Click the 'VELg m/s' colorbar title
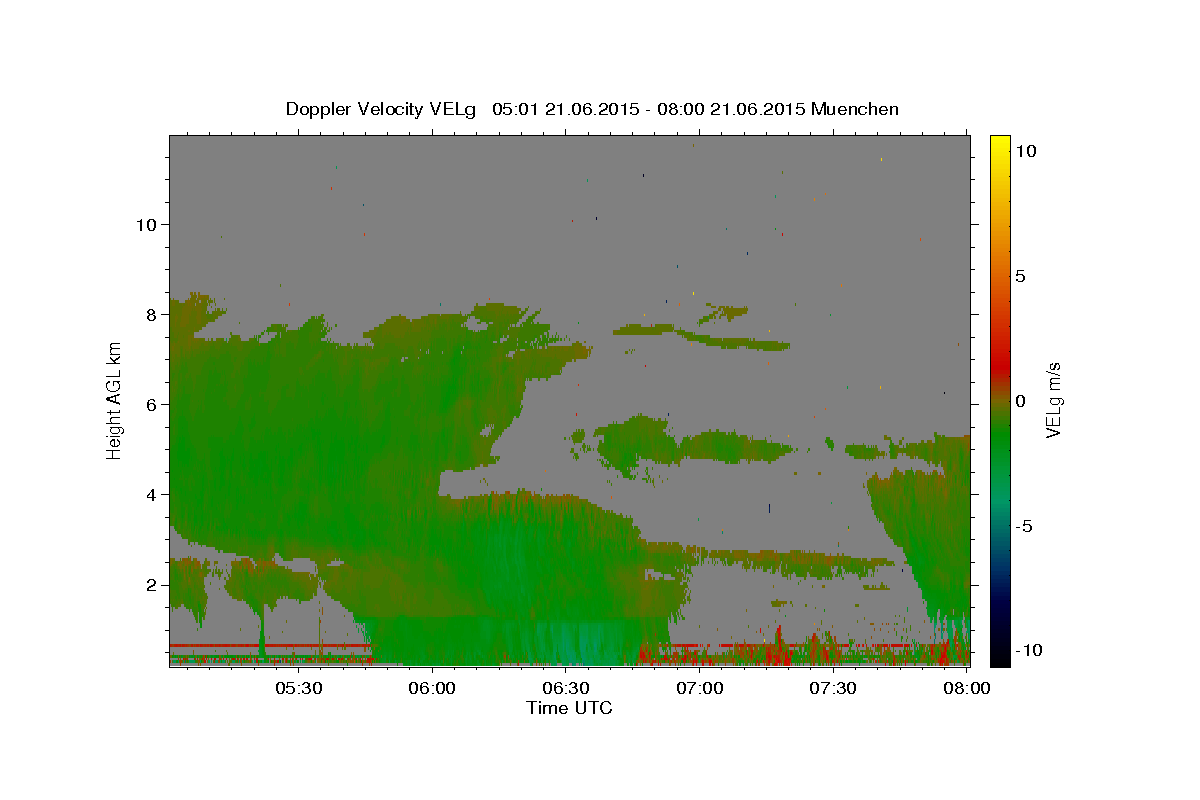The image size is (1200, 800). (x=1054, y=400)
